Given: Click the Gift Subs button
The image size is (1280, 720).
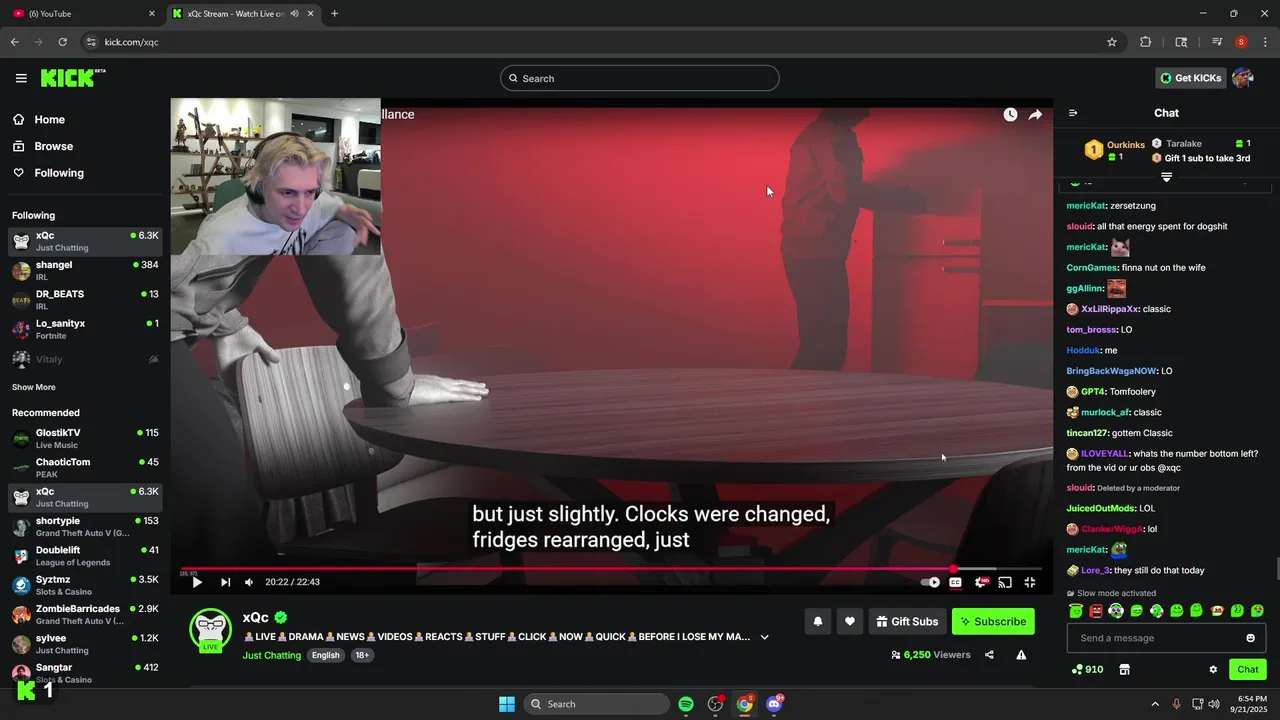Looking at the screenshot, I should (x=907, y=621).
